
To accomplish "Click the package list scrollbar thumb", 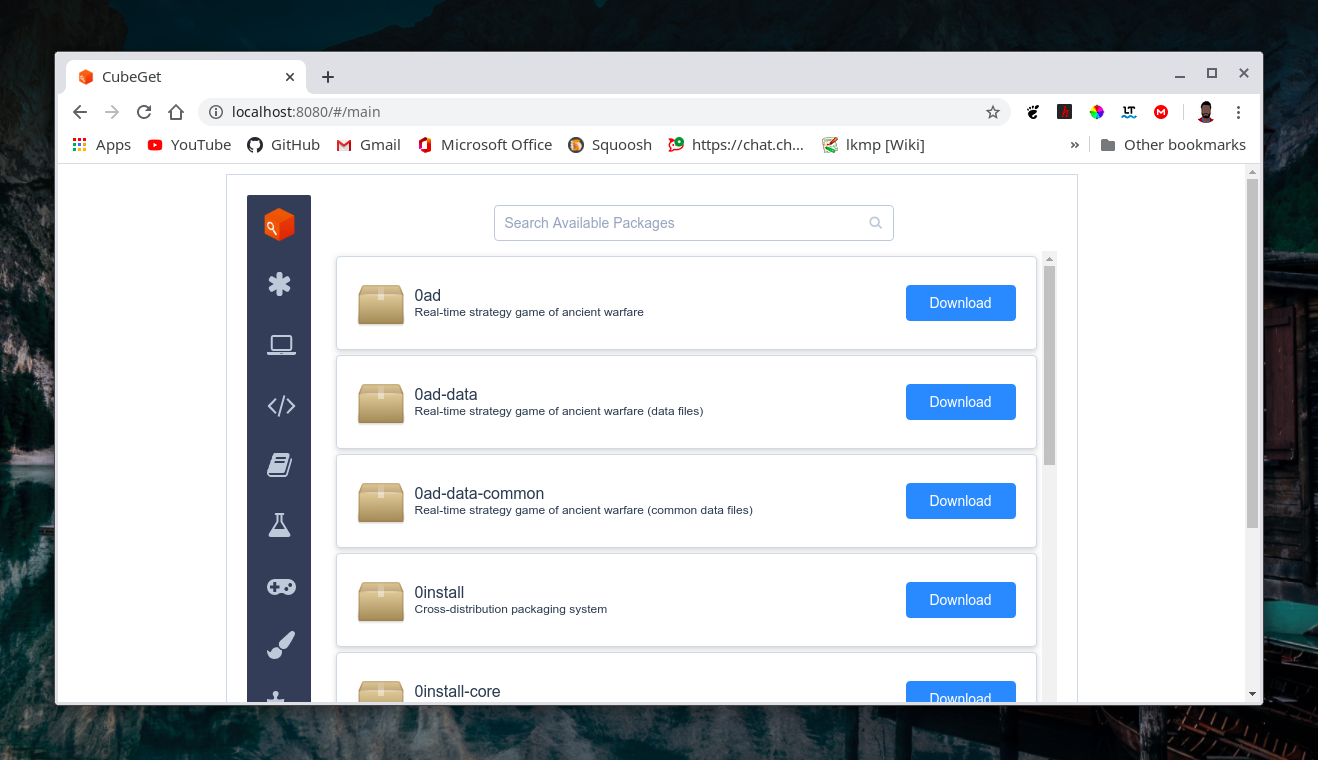I will point(1049,365).
